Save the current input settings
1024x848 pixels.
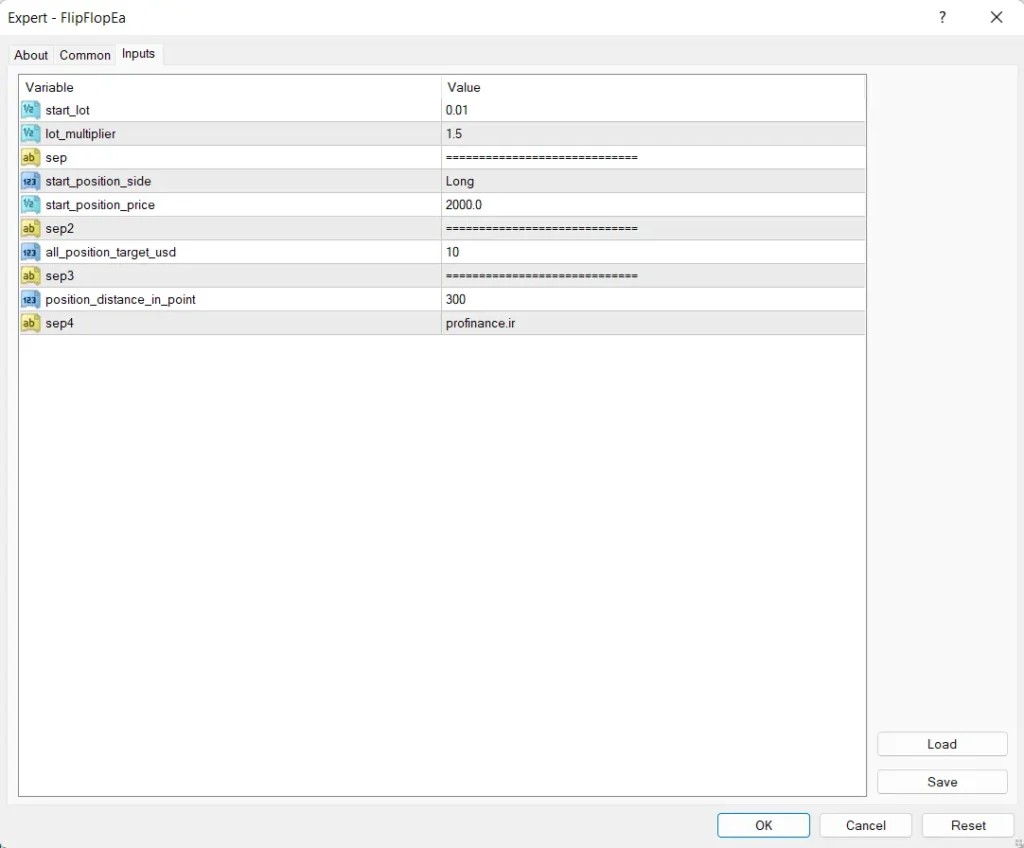942,782
